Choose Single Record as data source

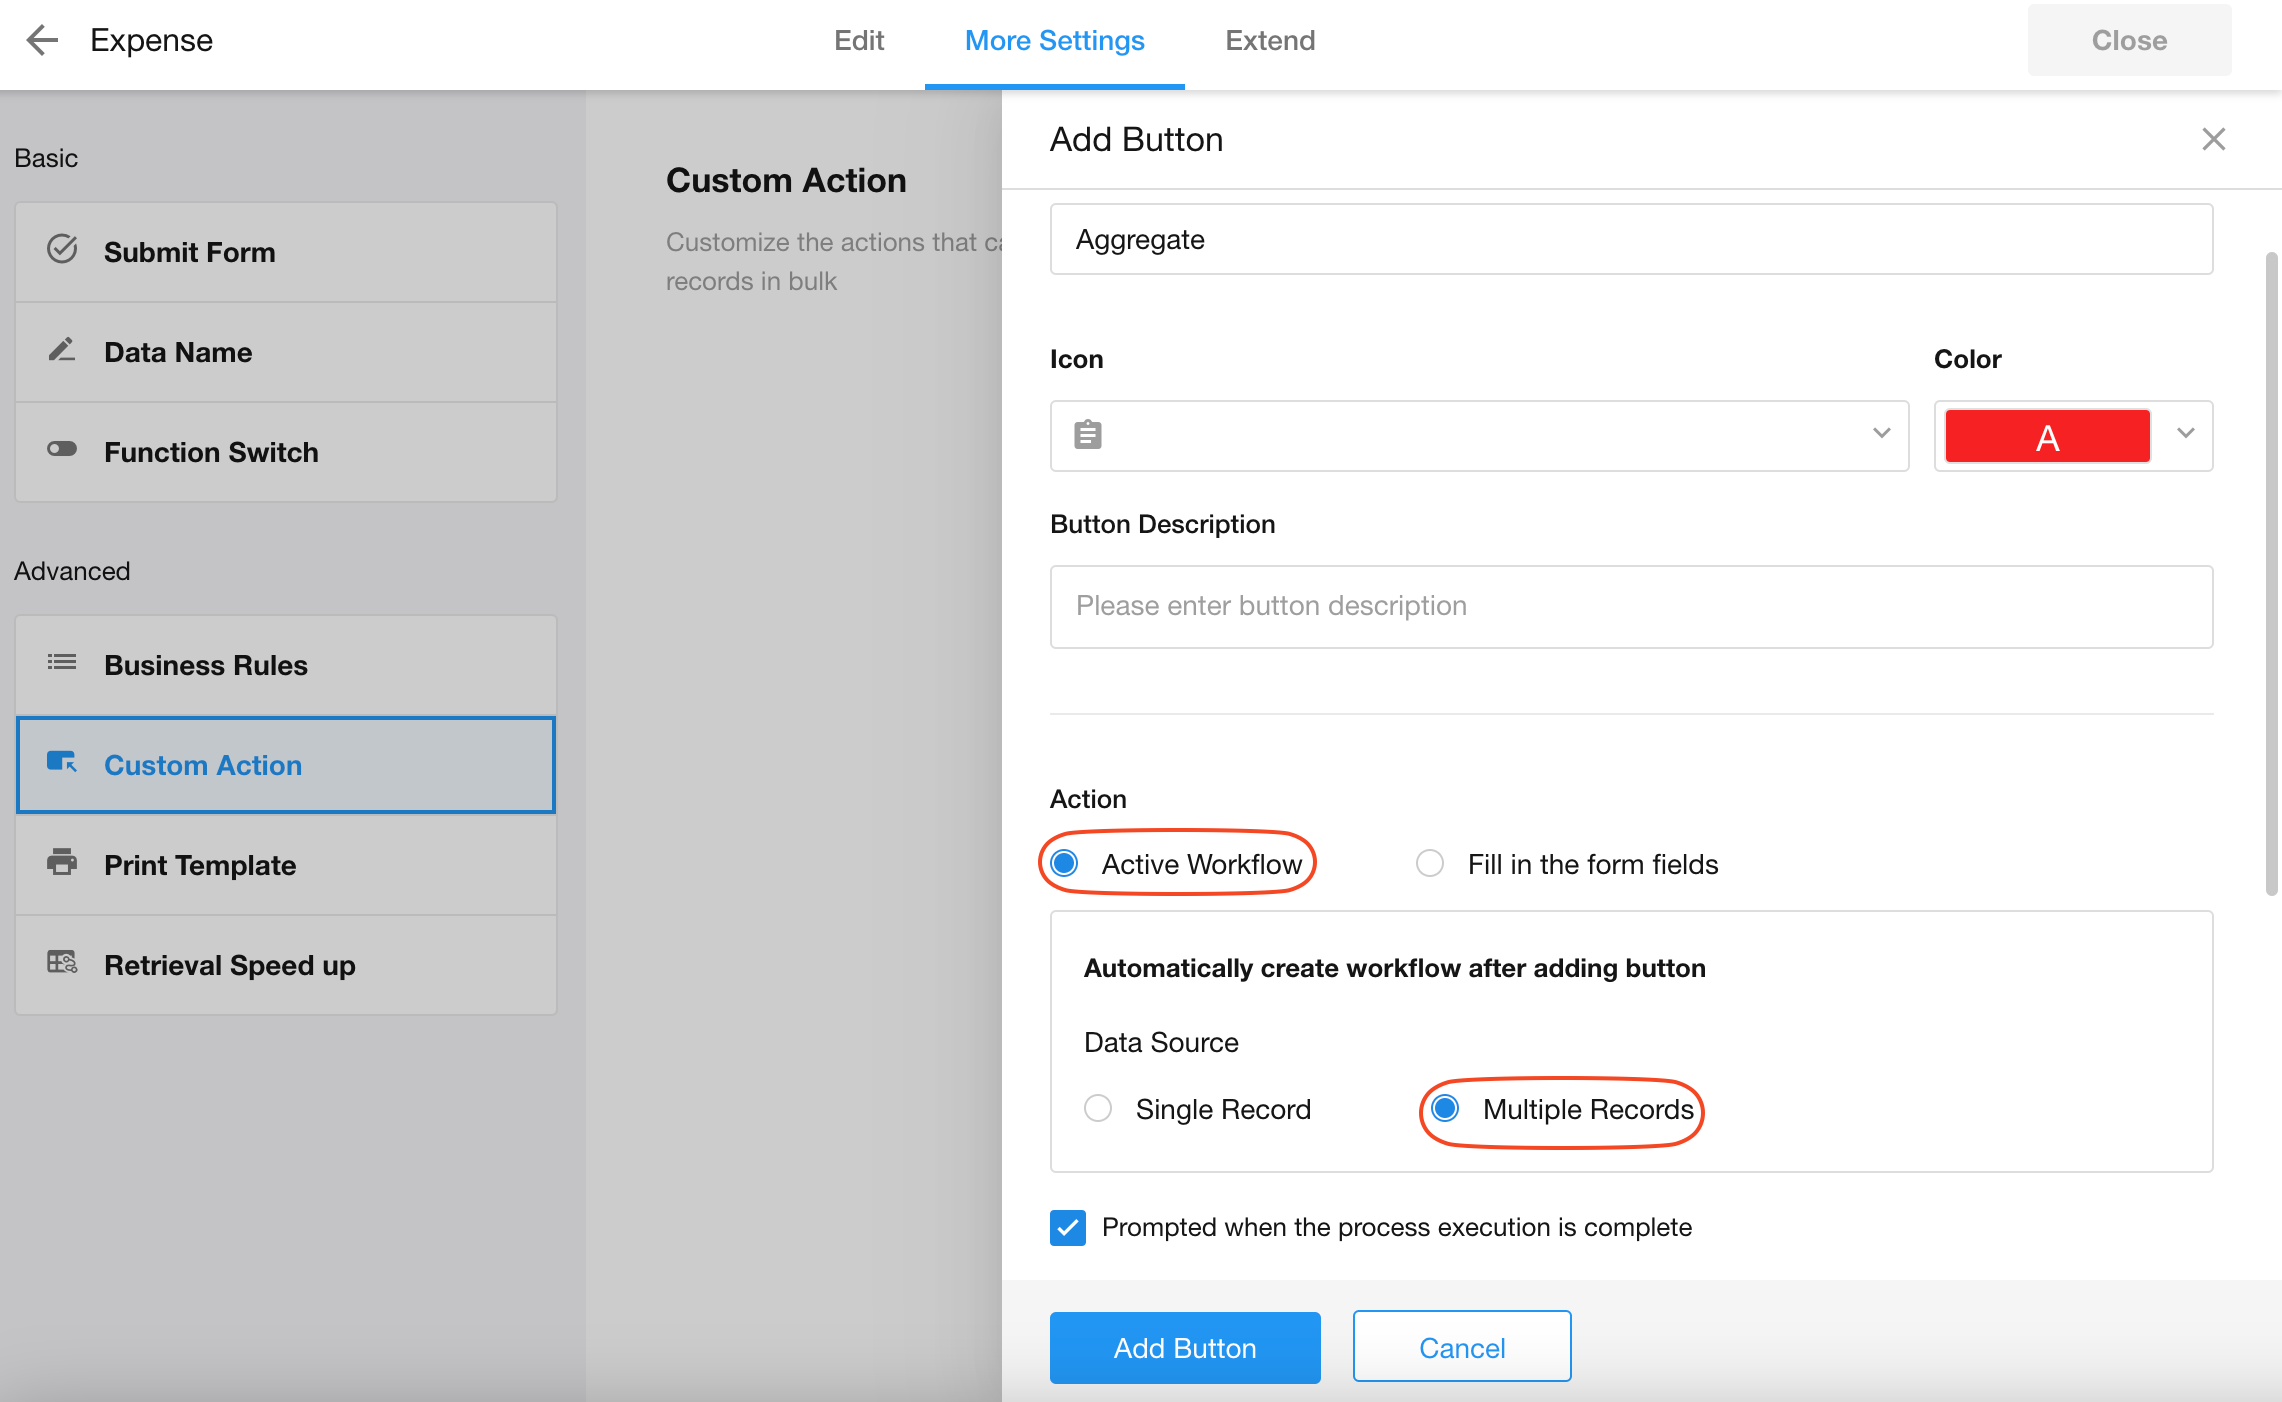pos(1098,1108)
